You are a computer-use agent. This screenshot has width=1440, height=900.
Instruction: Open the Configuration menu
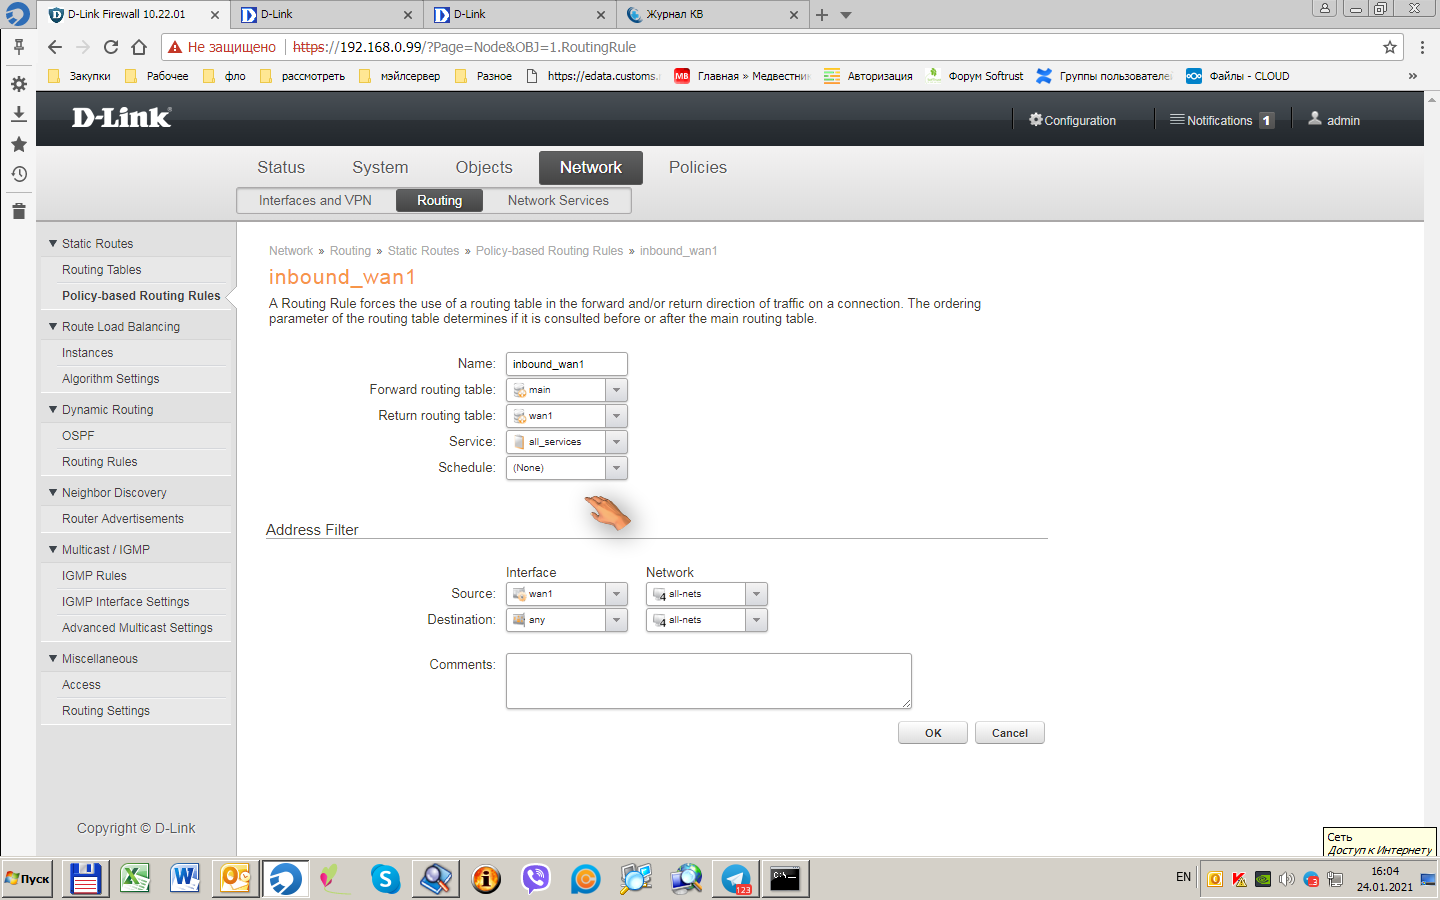[1073, 120]
